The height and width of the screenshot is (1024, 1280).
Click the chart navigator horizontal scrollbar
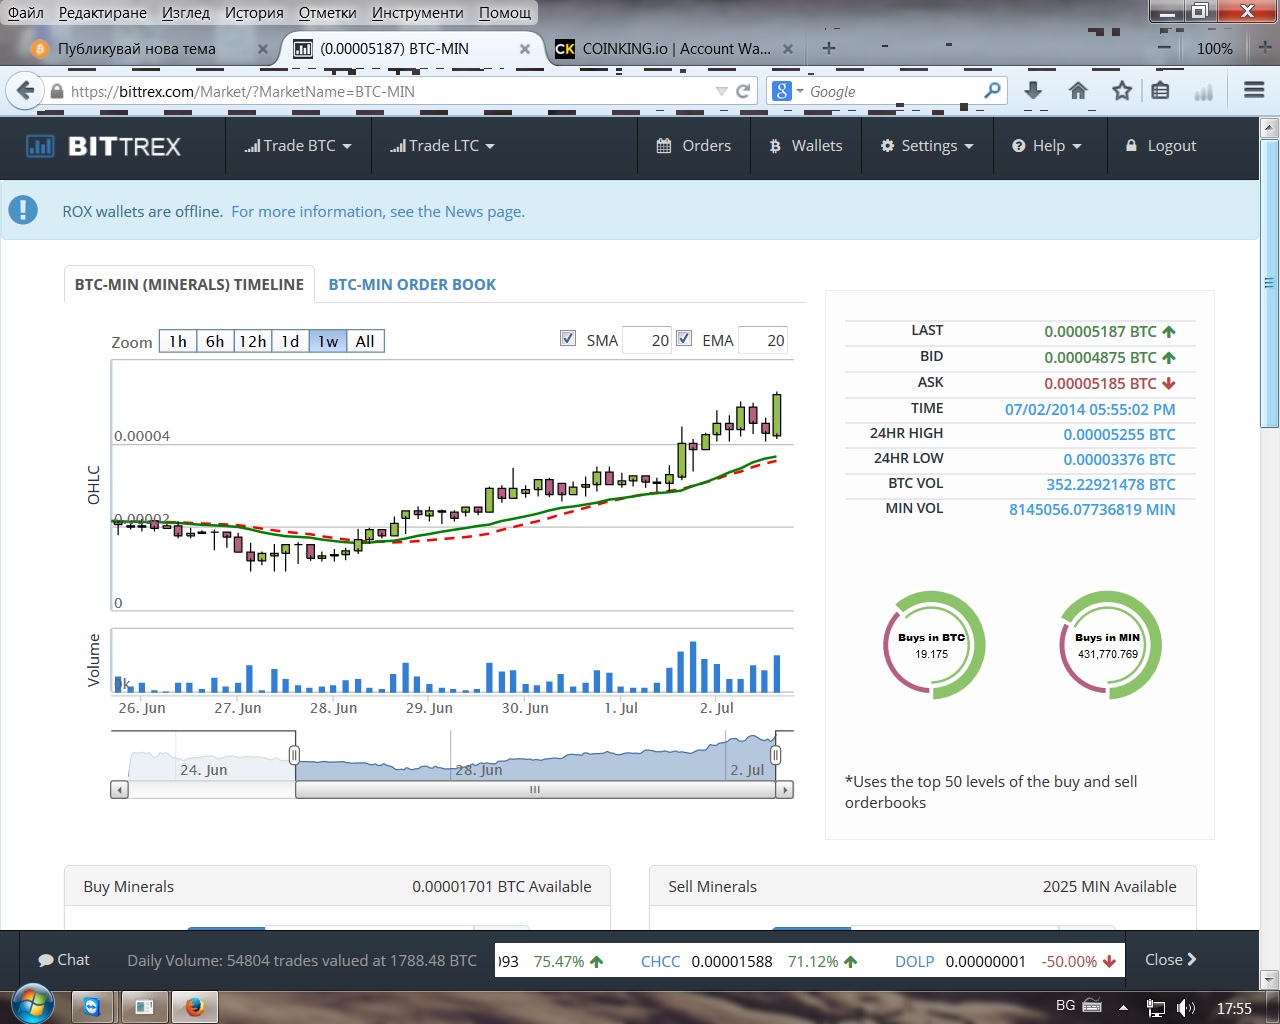coord(535,790)
